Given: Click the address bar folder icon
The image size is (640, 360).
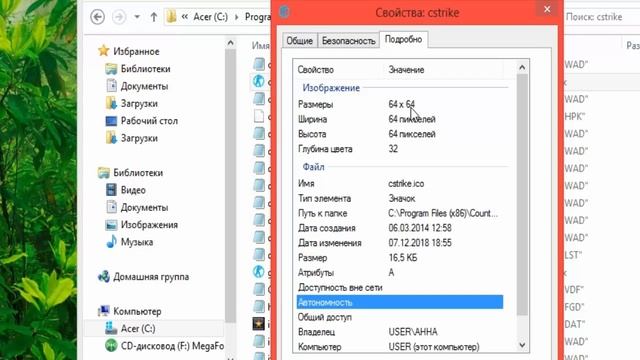Looking at the screenshot, I should pos(171,17).
